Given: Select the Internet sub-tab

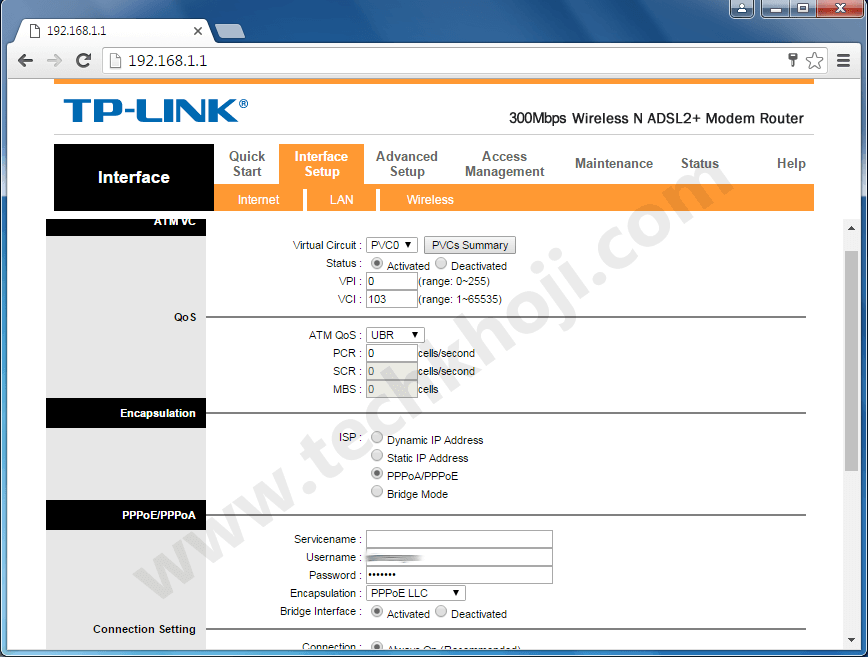Looking at the screenshot, I should (x=259, y=200).
